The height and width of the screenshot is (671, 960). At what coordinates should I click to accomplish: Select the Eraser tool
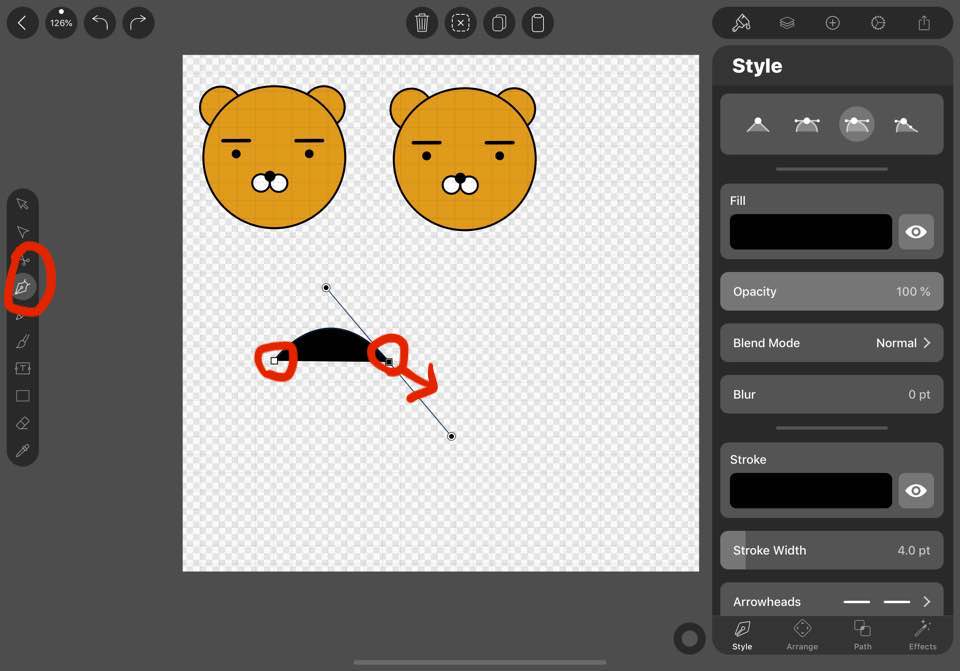(23, 423)
